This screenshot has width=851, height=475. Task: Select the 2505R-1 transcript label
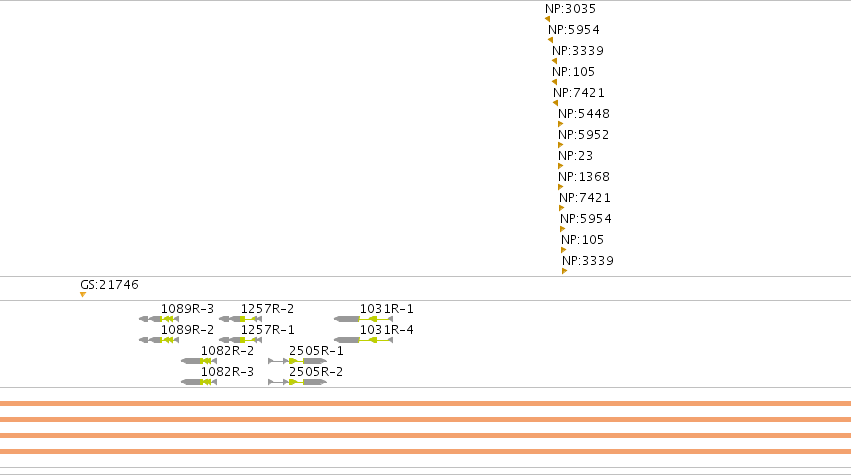click(x=316, y=351)
